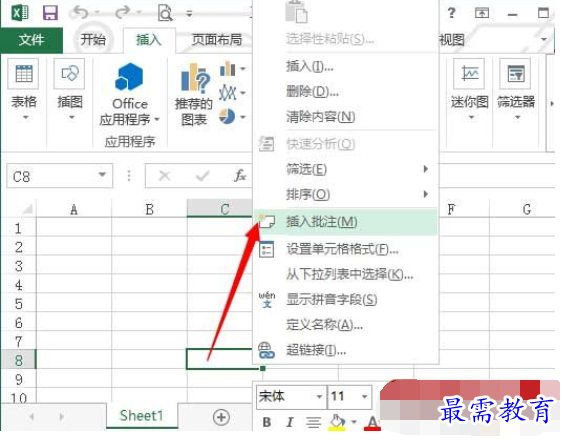Insert a column chart icon
This screenshot has width=562, height=442.
(x=228, y=68)
